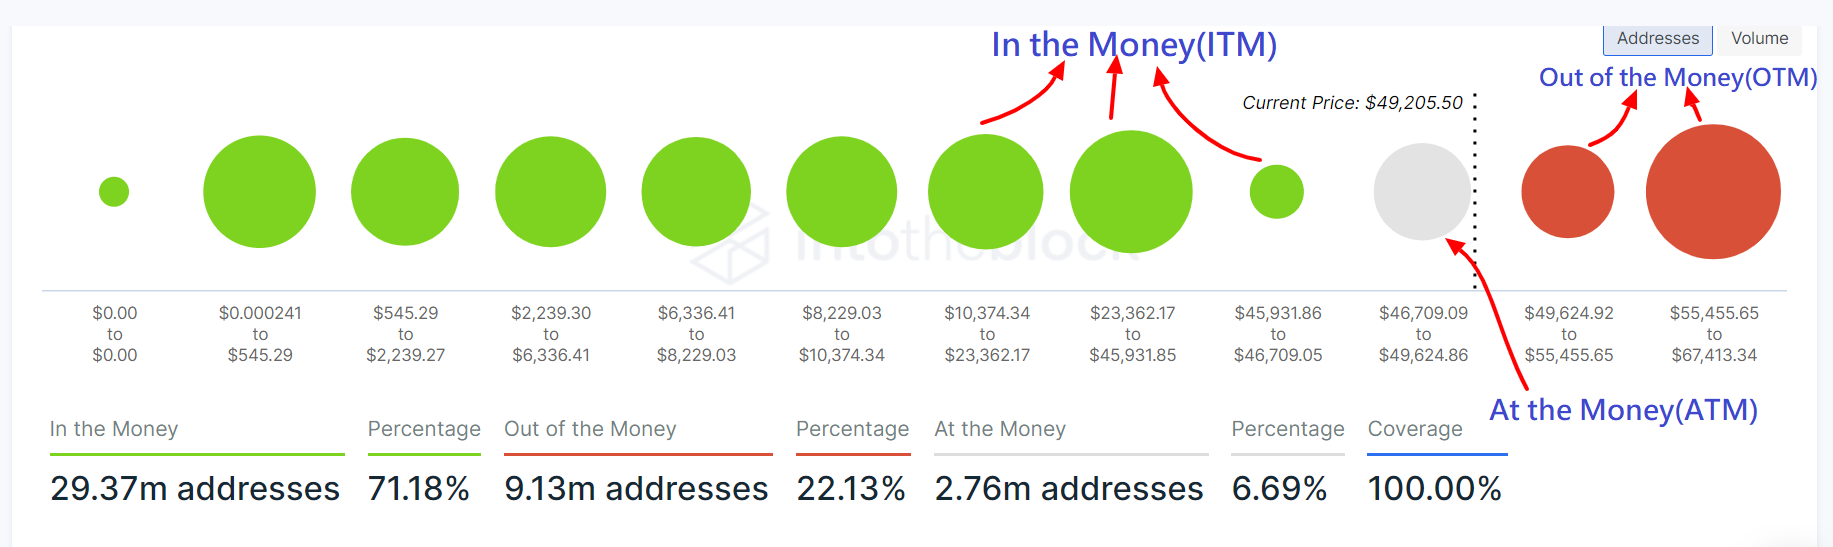Click the '$0.00 to $0.00' range label
Image resolution: width=1833 pixels, height=547 pixels.
pyautogui.click(x=115, y=334)
